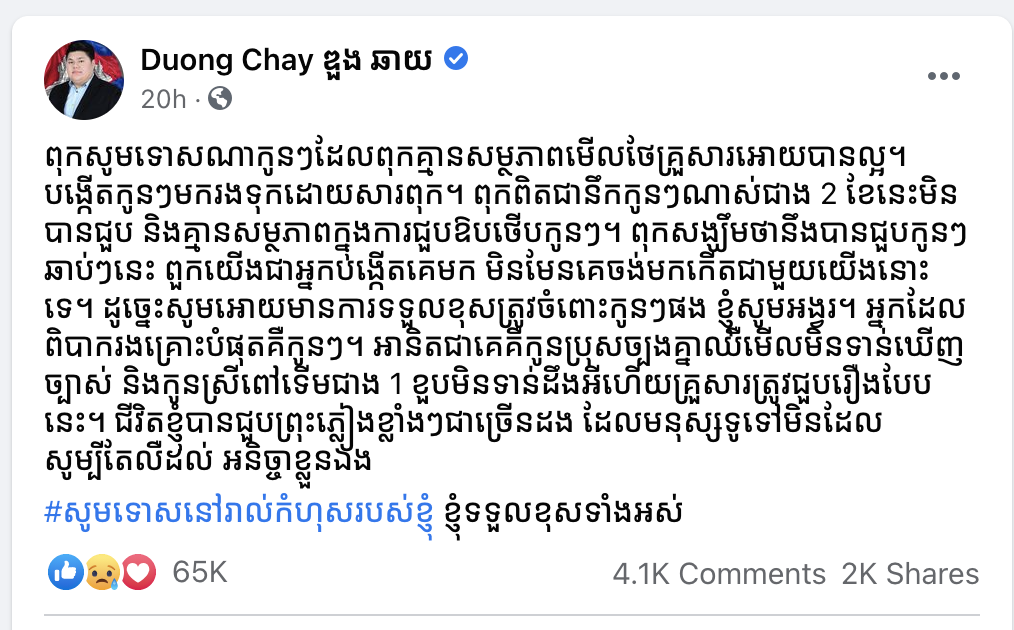
Task: Click the globe public audience icon
Action: point(221,99)
